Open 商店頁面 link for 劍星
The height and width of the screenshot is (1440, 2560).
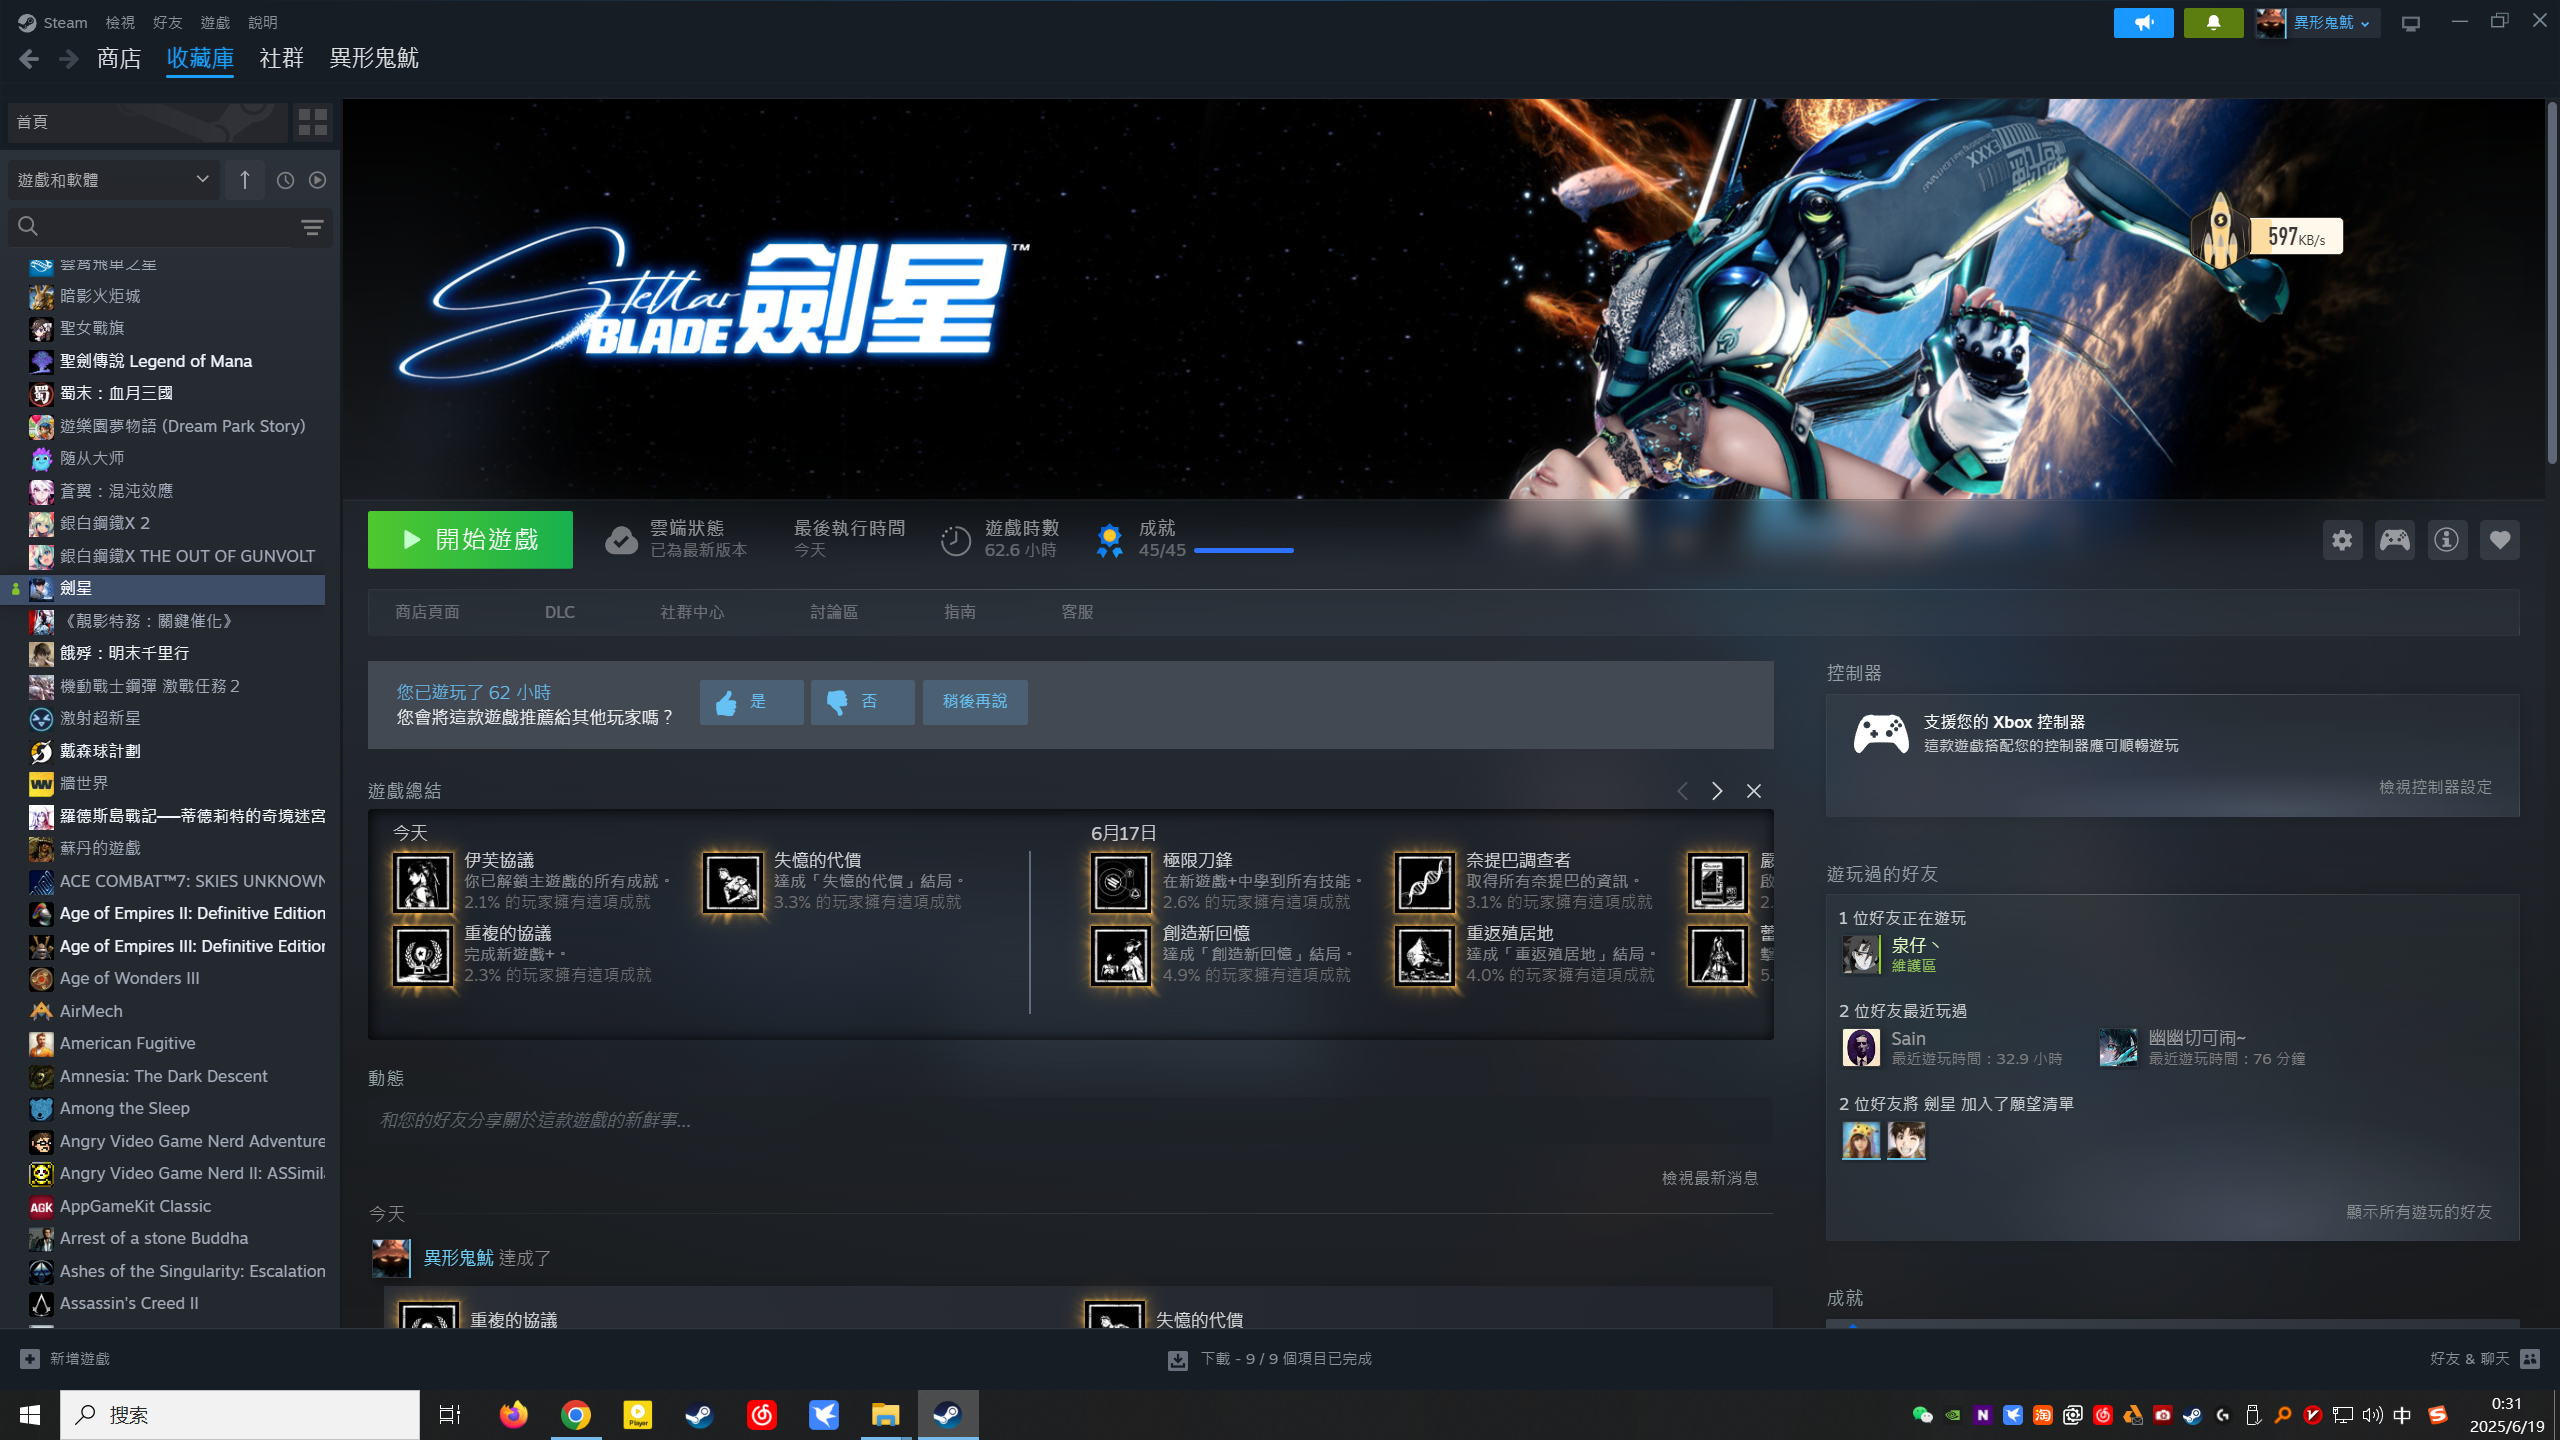(427, 612)
